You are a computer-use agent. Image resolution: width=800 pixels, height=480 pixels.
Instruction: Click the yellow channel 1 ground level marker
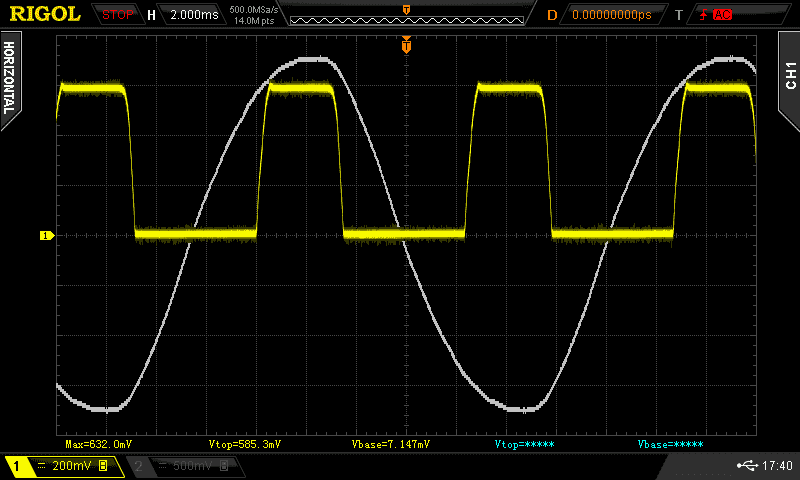(x=46, y=235)
